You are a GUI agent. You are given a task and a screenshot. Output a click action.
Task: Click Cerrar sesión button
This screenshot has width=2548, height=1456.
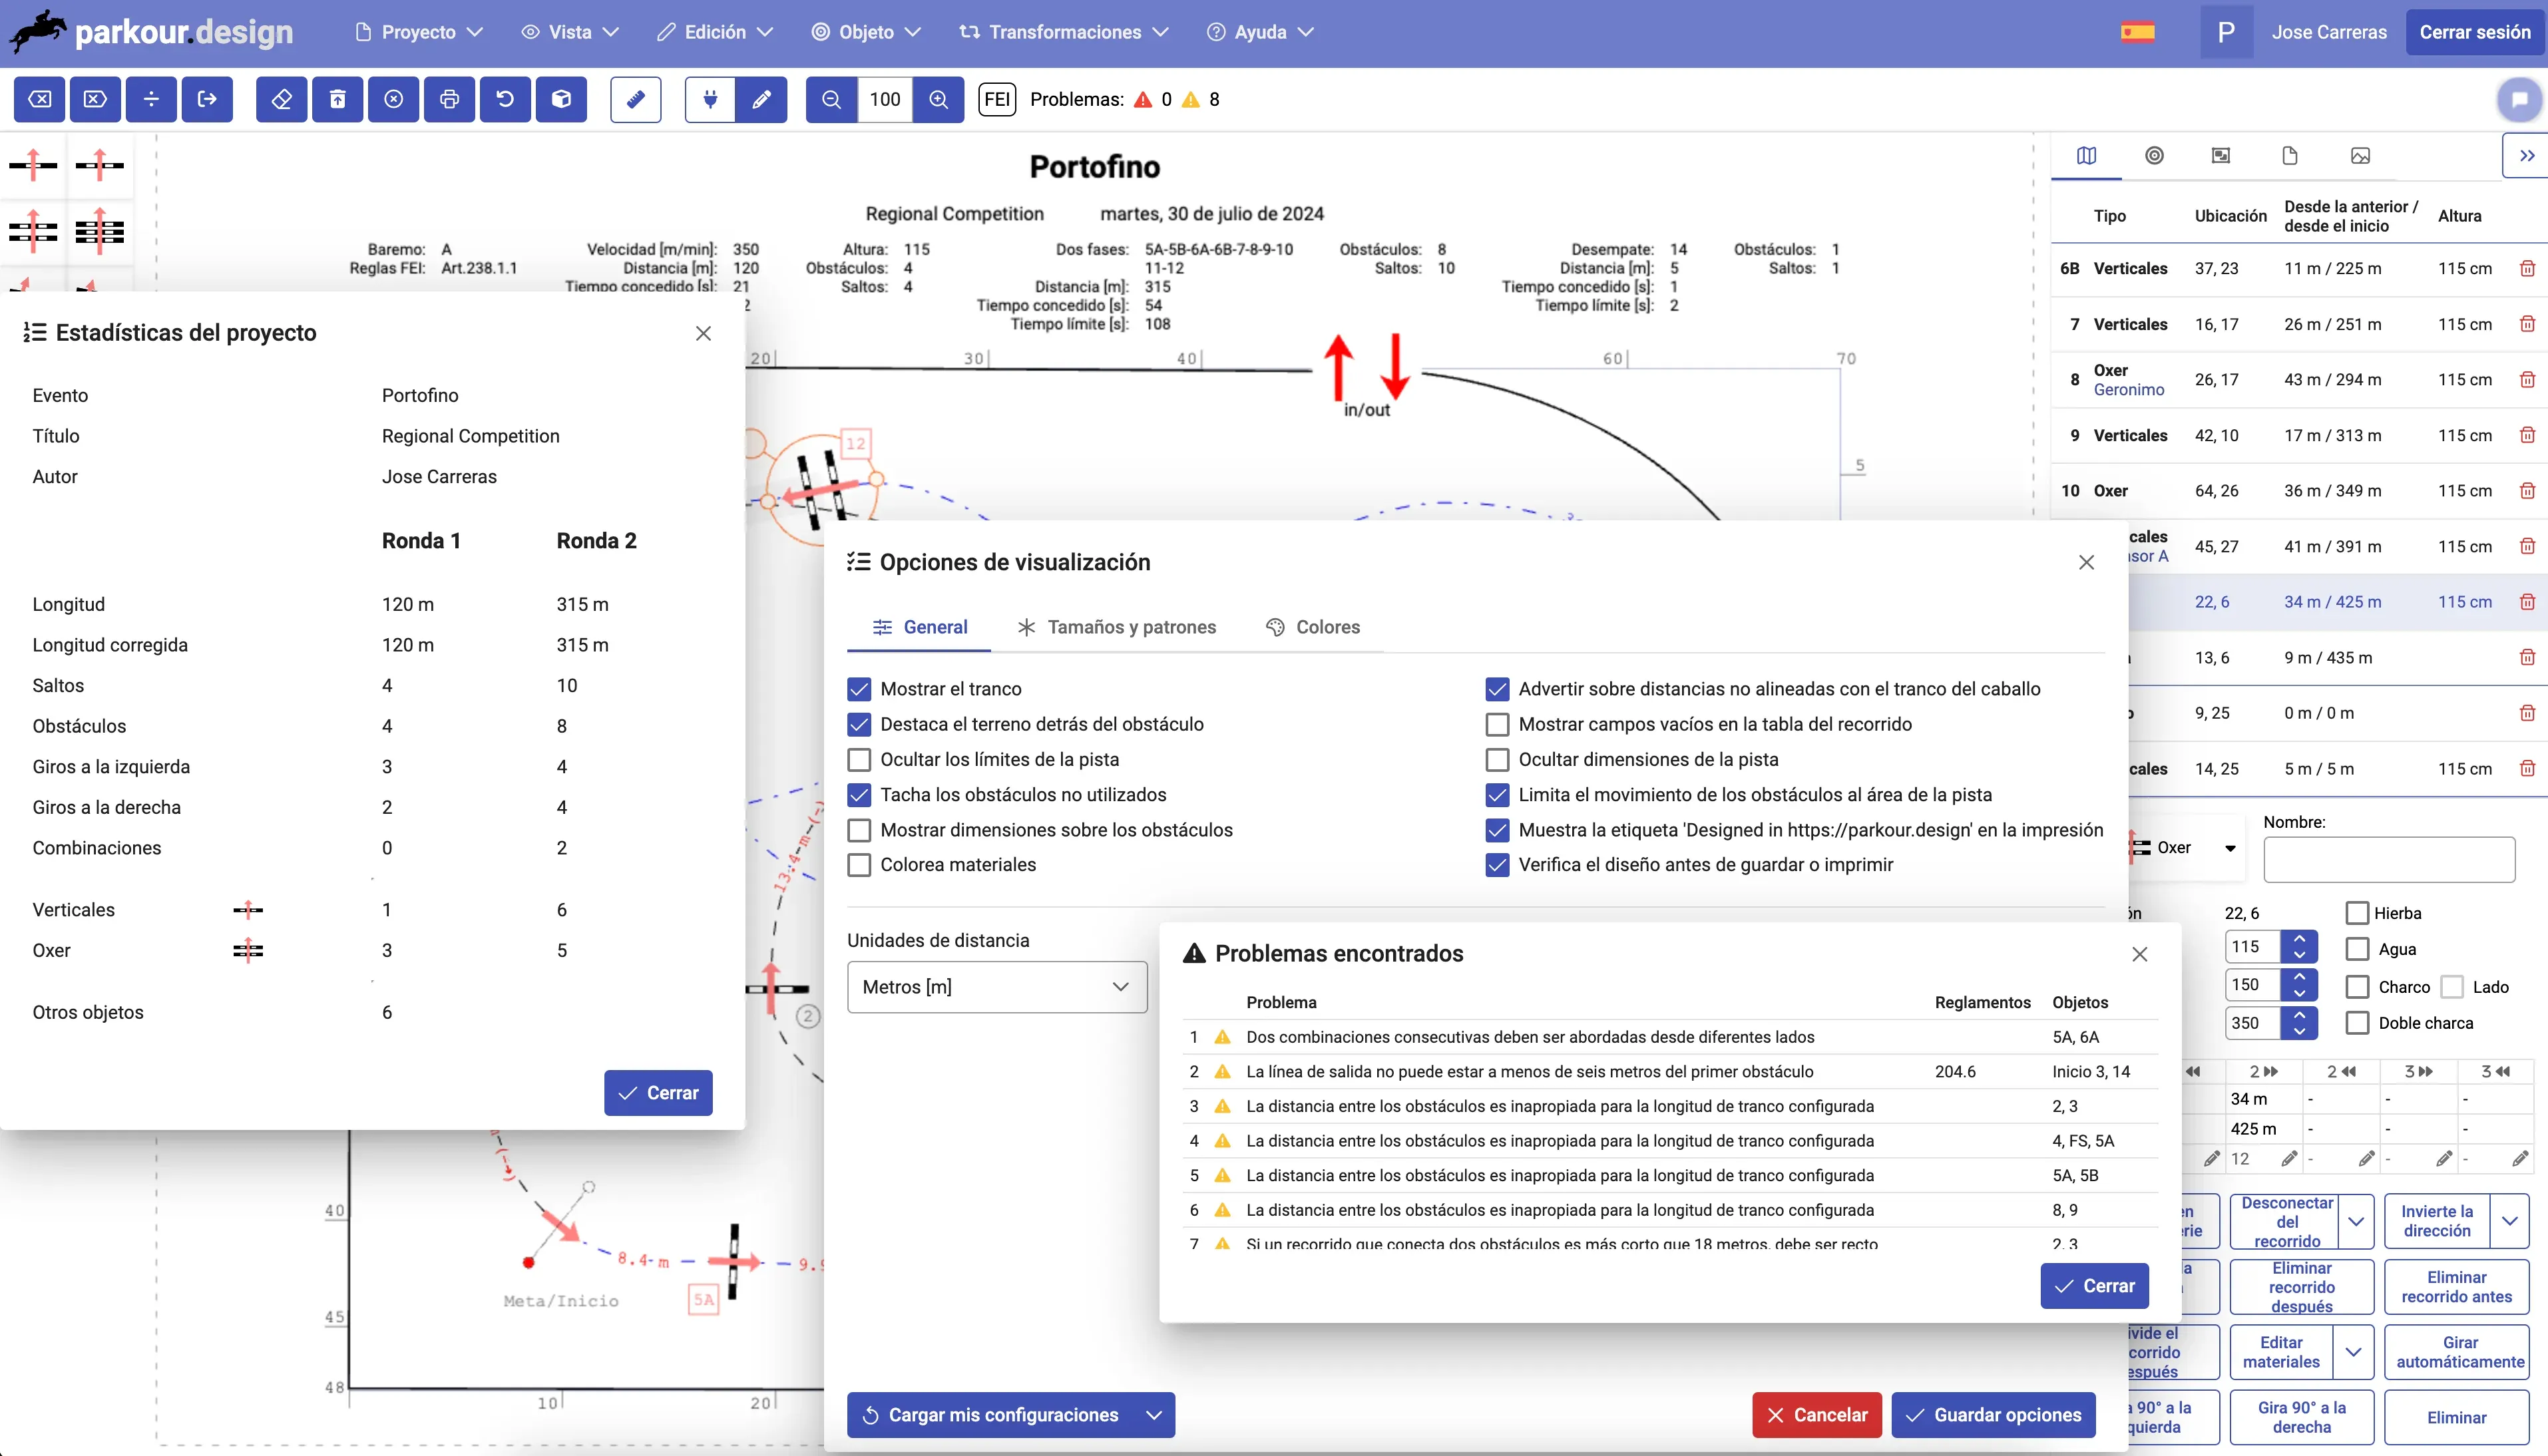2474,32
